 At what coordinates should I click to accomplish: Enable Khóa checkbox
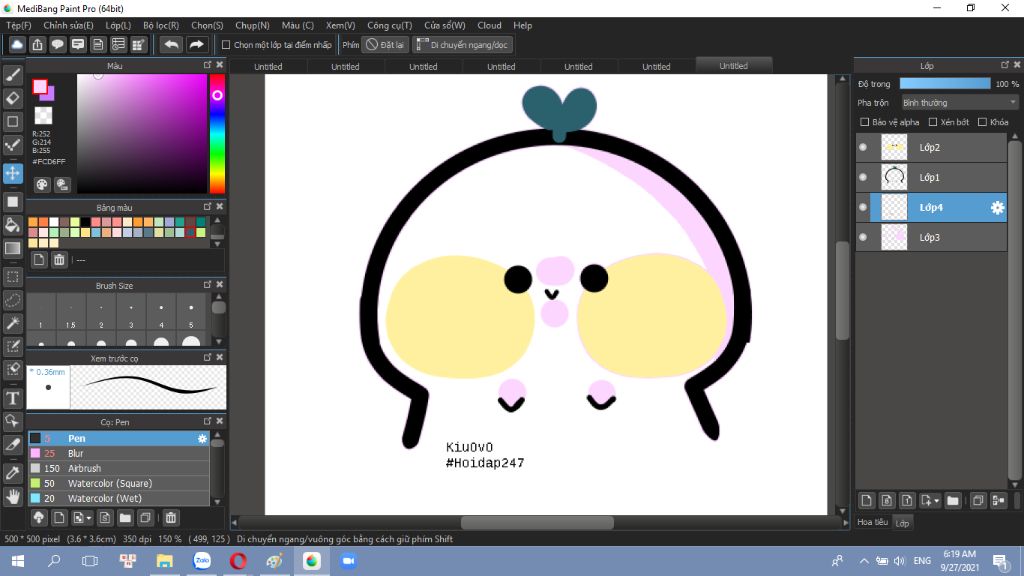982,122
